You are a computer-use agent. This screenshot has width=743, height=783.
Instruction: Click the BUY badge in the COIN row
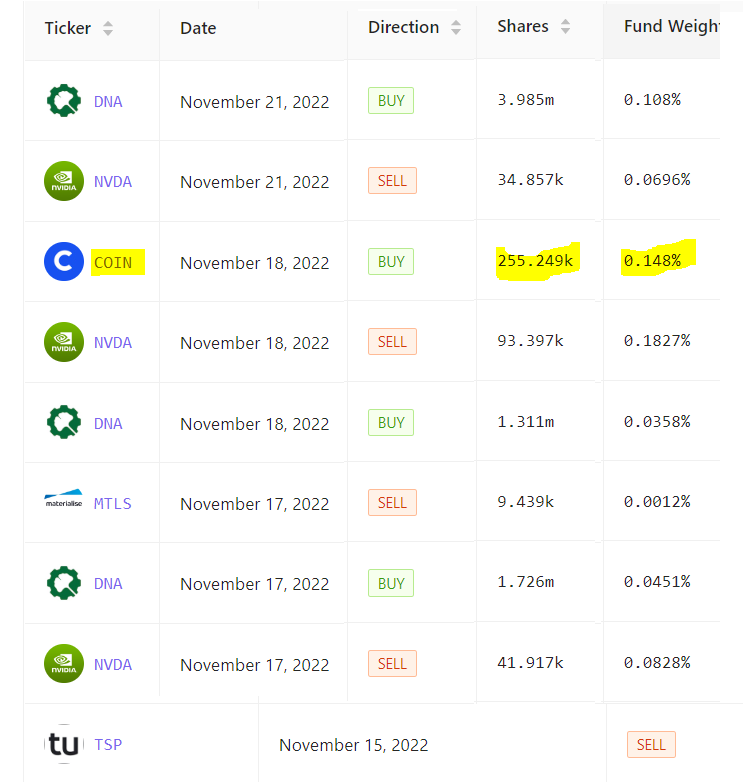click(x=391, y=261)
